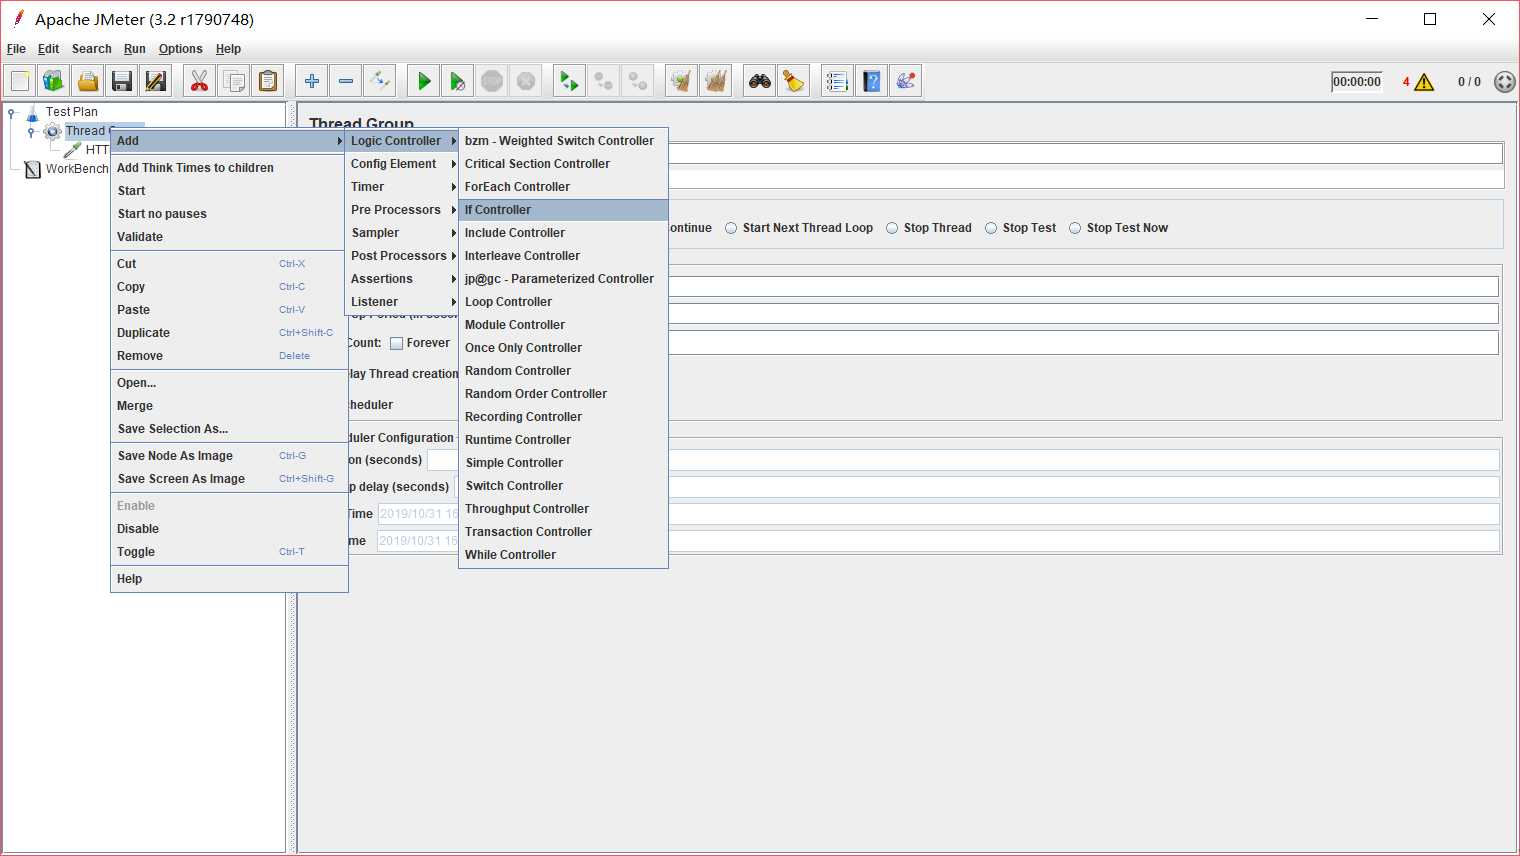Click the Search binoculars icon
The height and width of the screenshot is (856, 1520).
click(760, 81)
